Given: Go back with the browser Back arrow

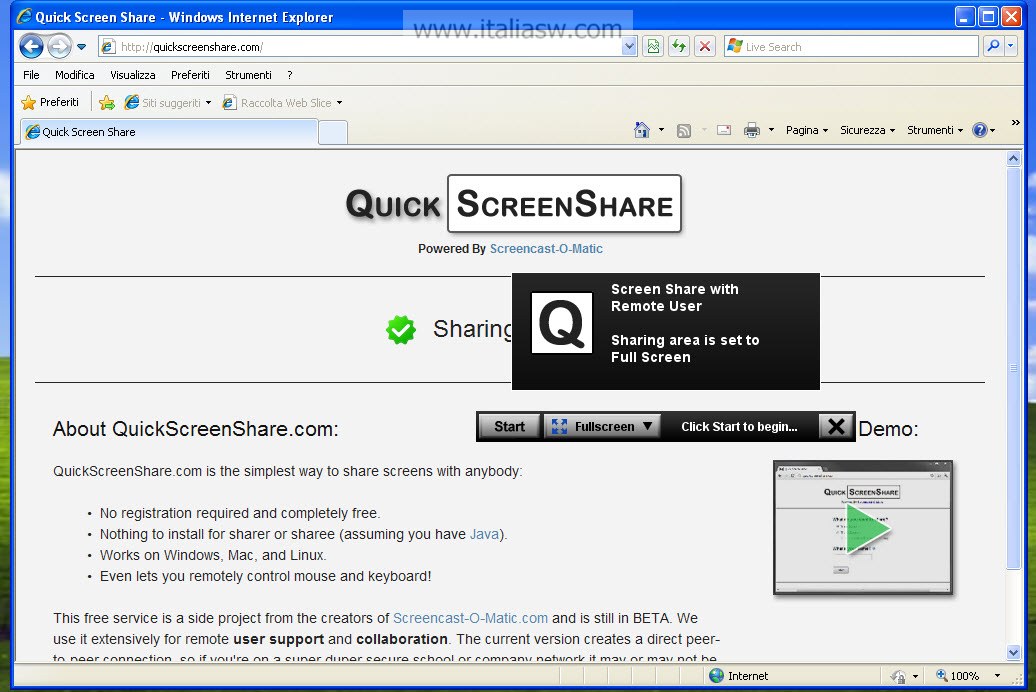Looking at the screenshot, I should point(31,46).
